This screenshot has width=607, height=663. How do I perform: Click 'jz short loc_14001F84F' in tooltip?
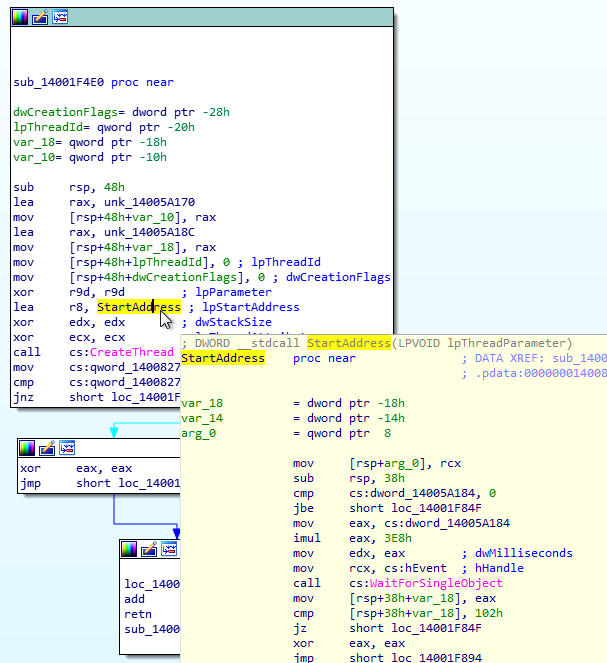pos(387,628)
